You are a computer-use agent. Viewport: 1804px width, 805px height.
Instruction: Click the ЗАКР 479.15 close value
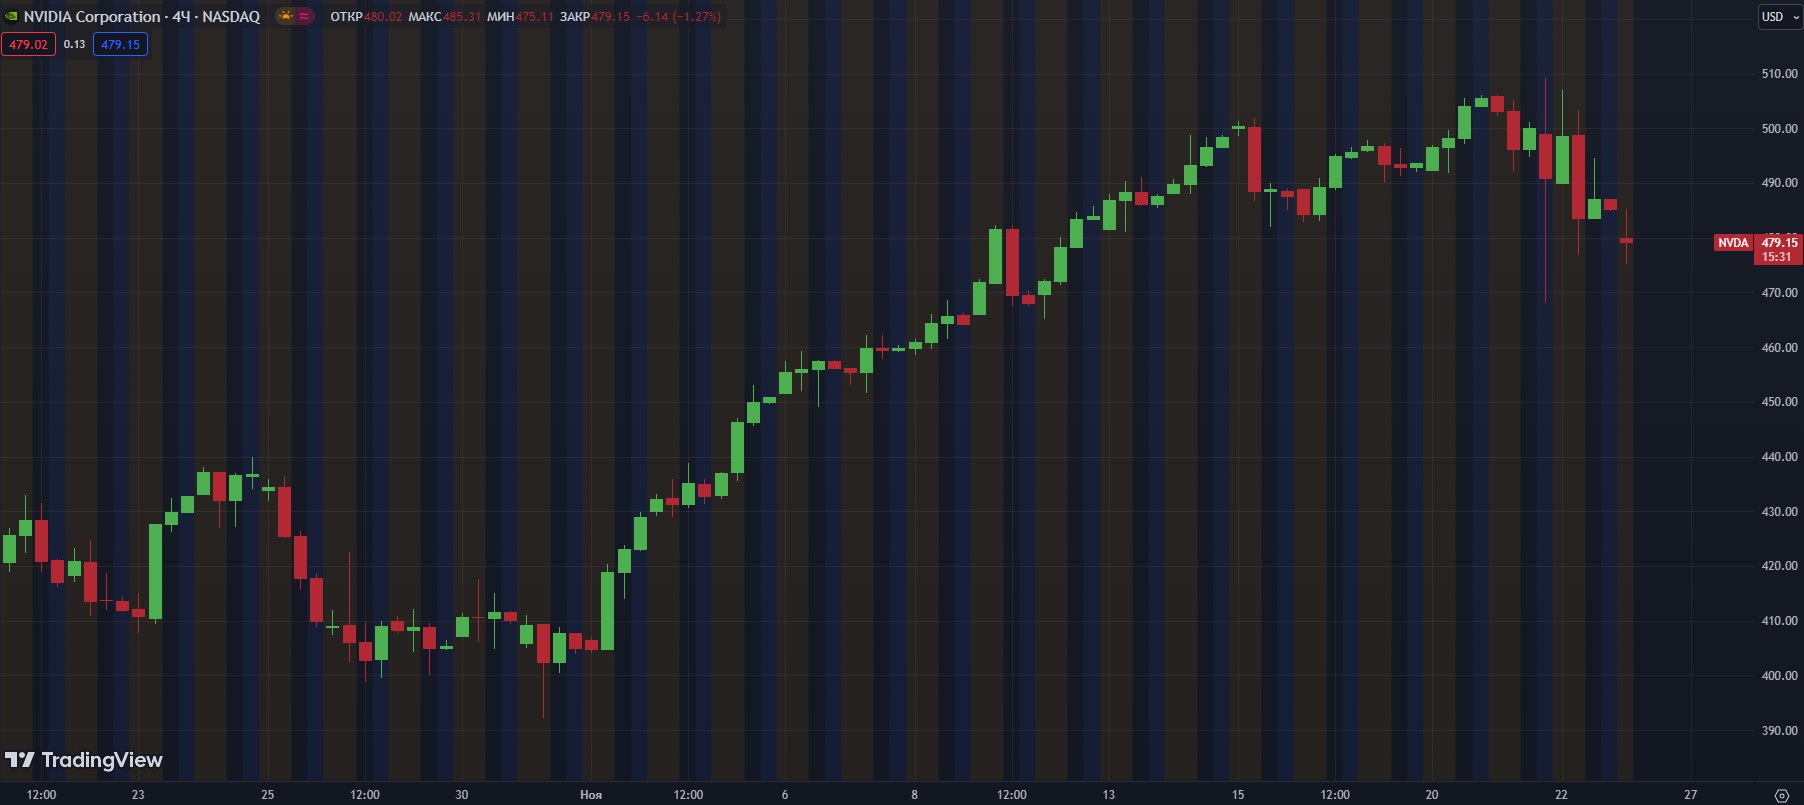[x=595, y=16]
